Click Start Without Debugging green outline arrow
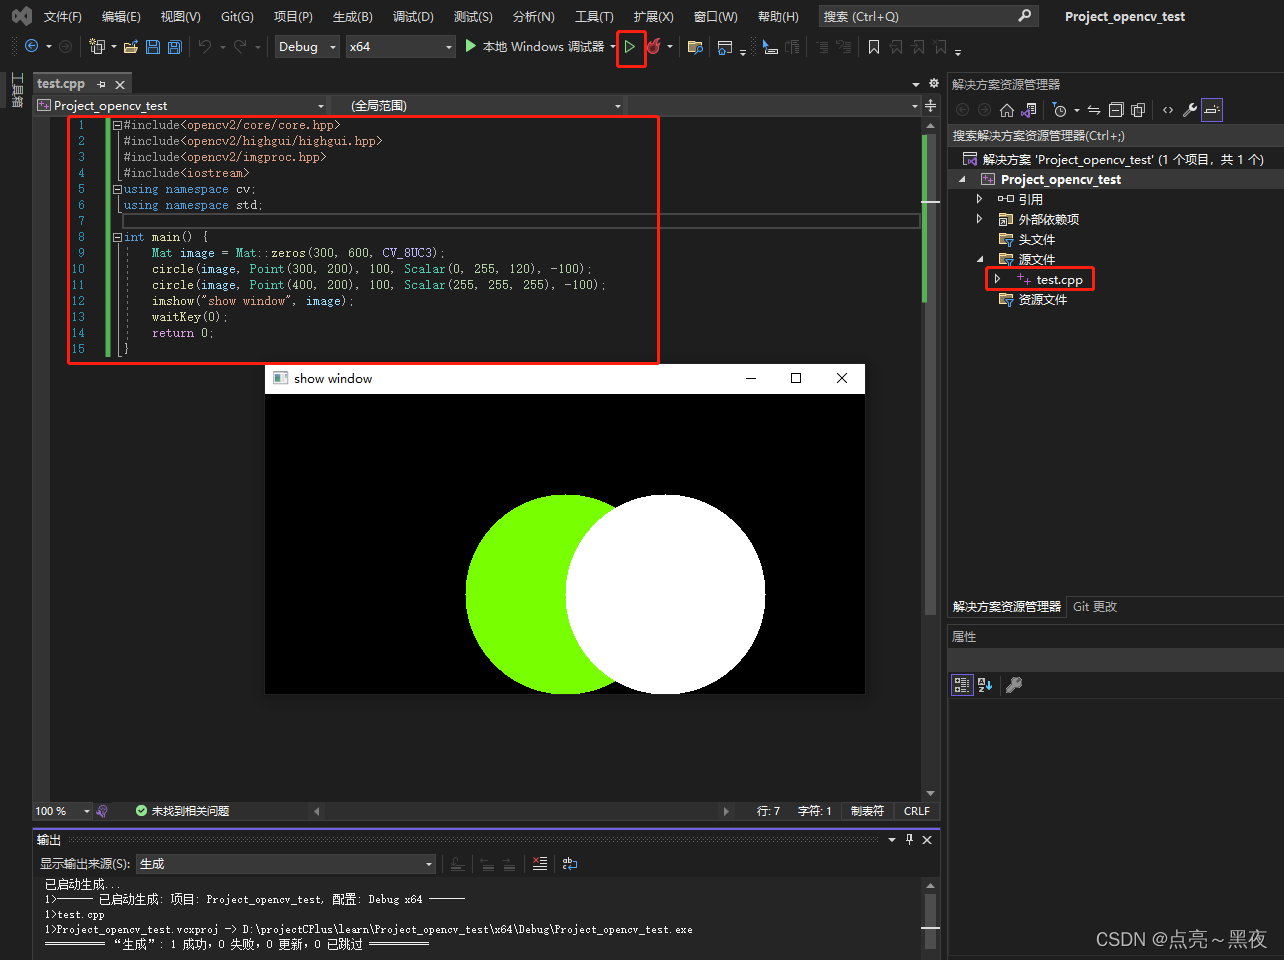This screenshot has height=960, width=1284. [630, 47]
